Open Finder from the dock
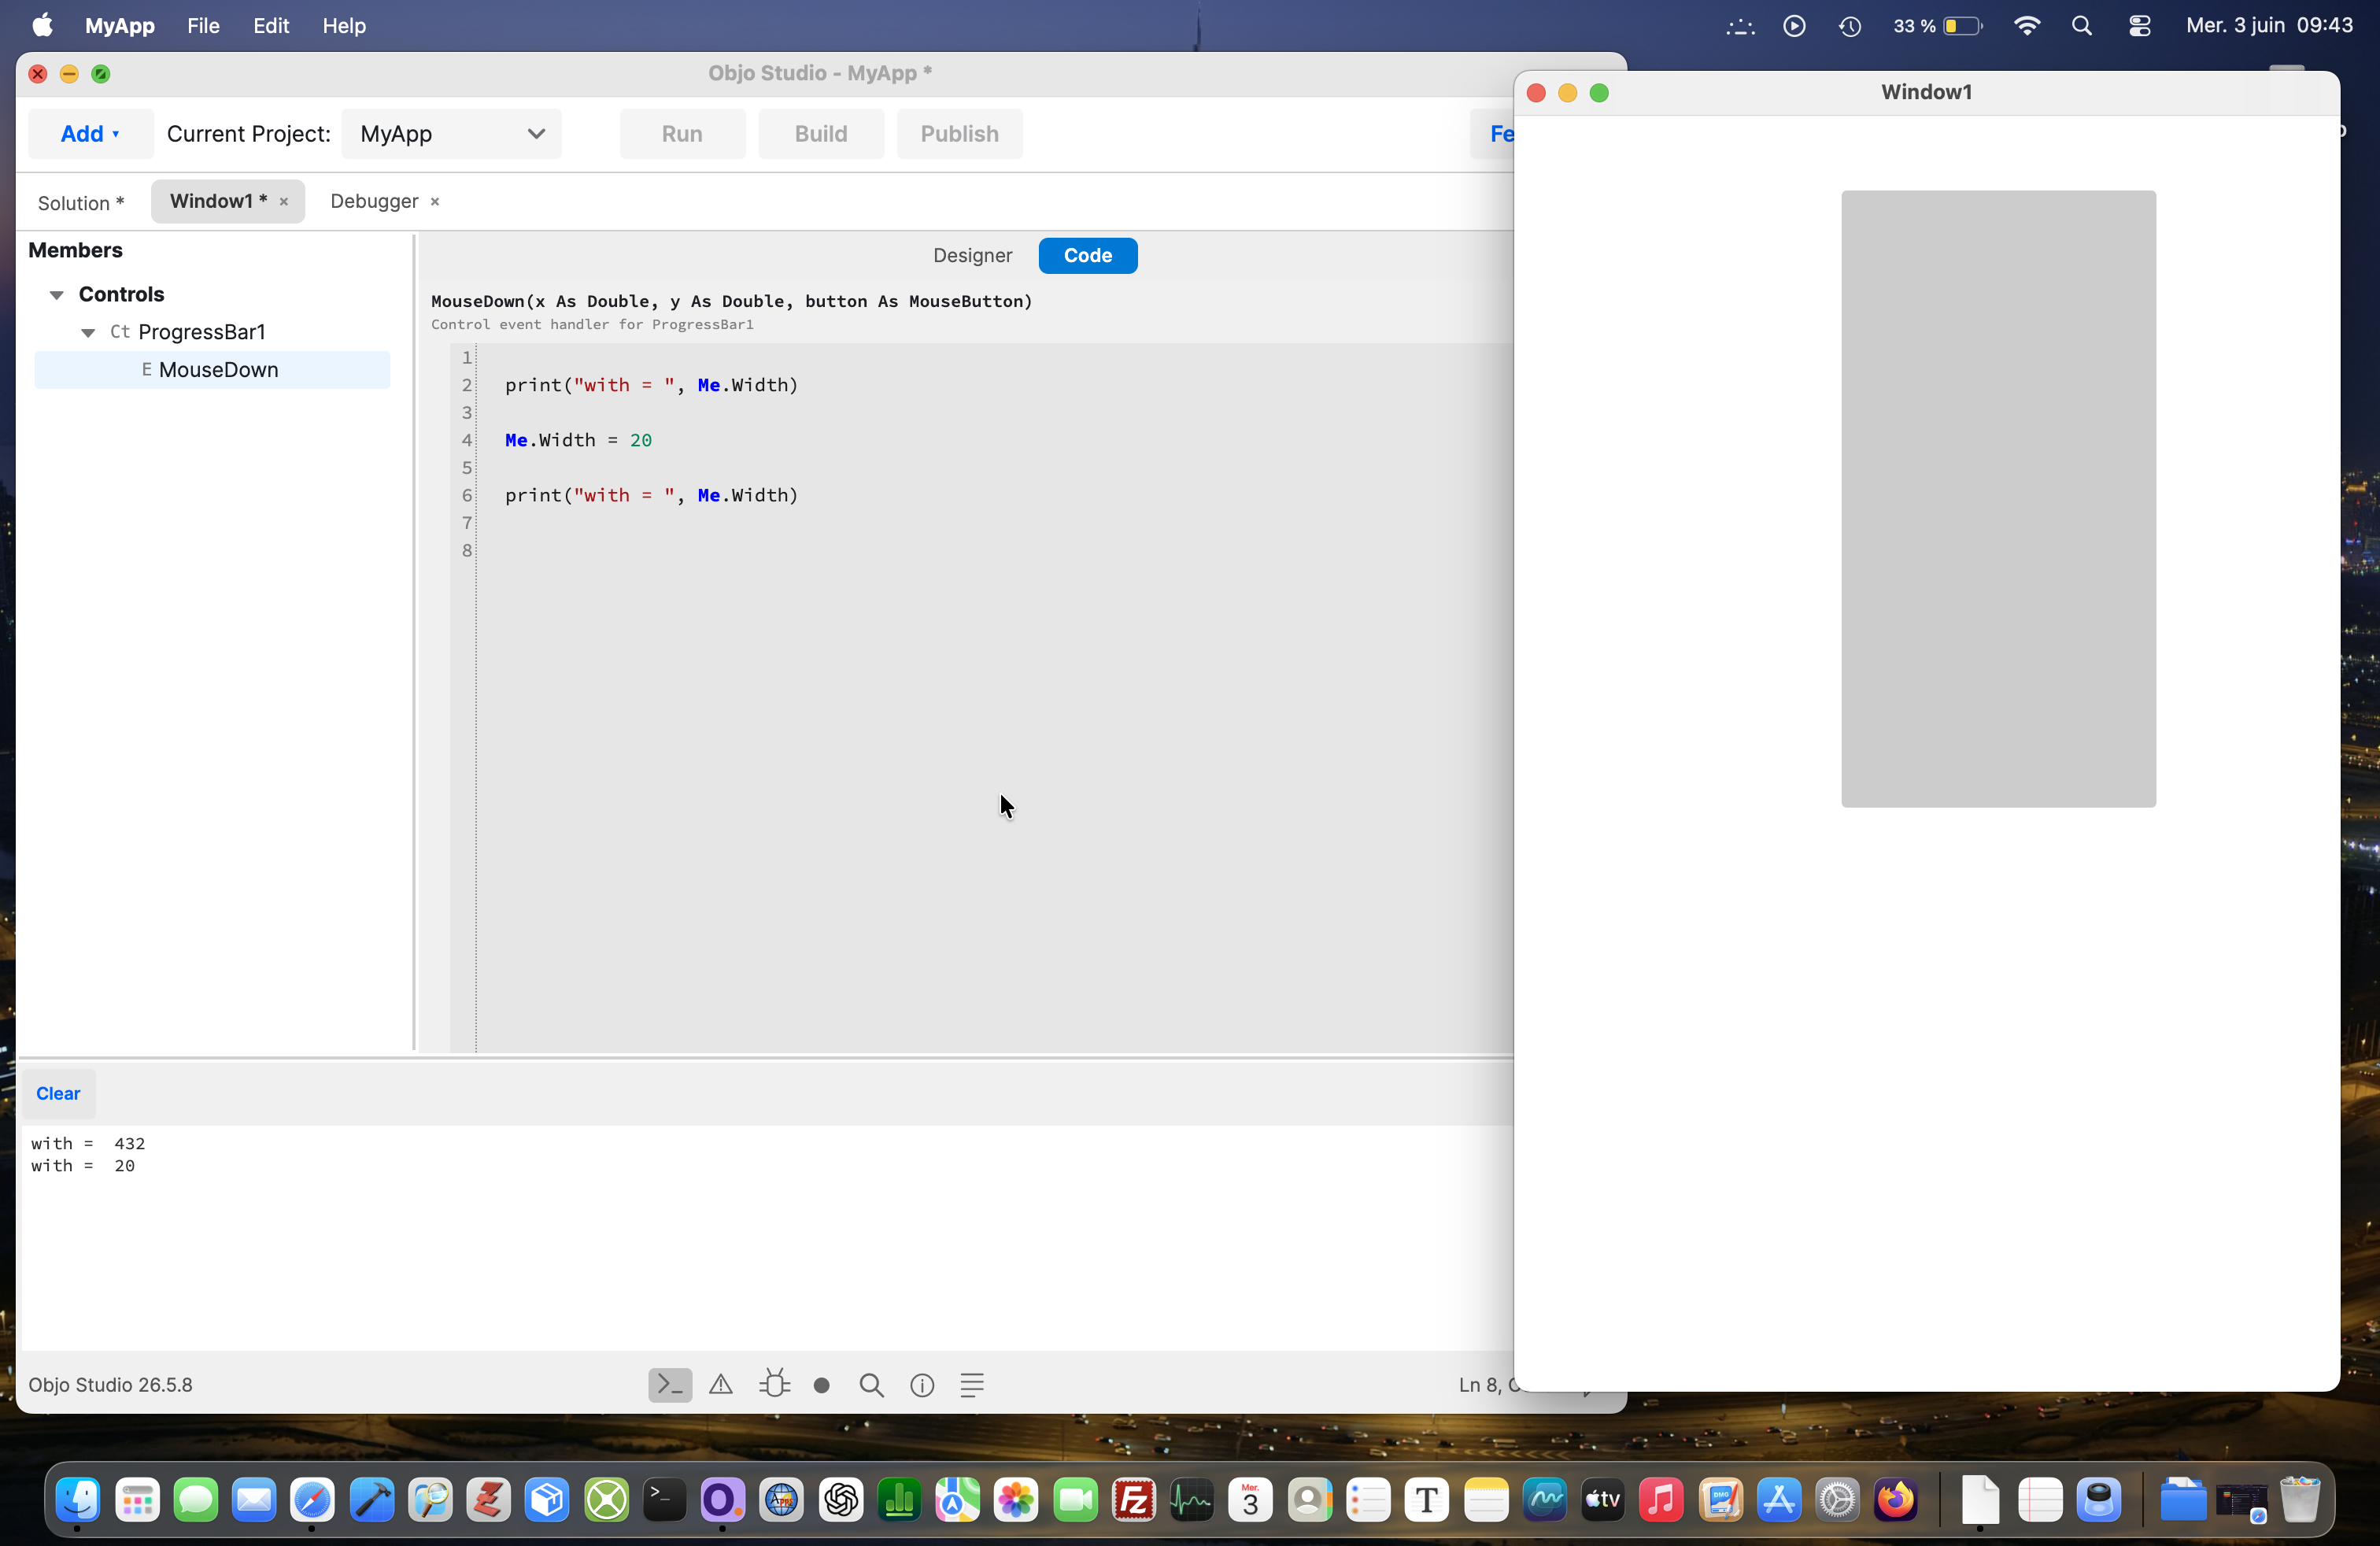 [x=78, y=1499]
